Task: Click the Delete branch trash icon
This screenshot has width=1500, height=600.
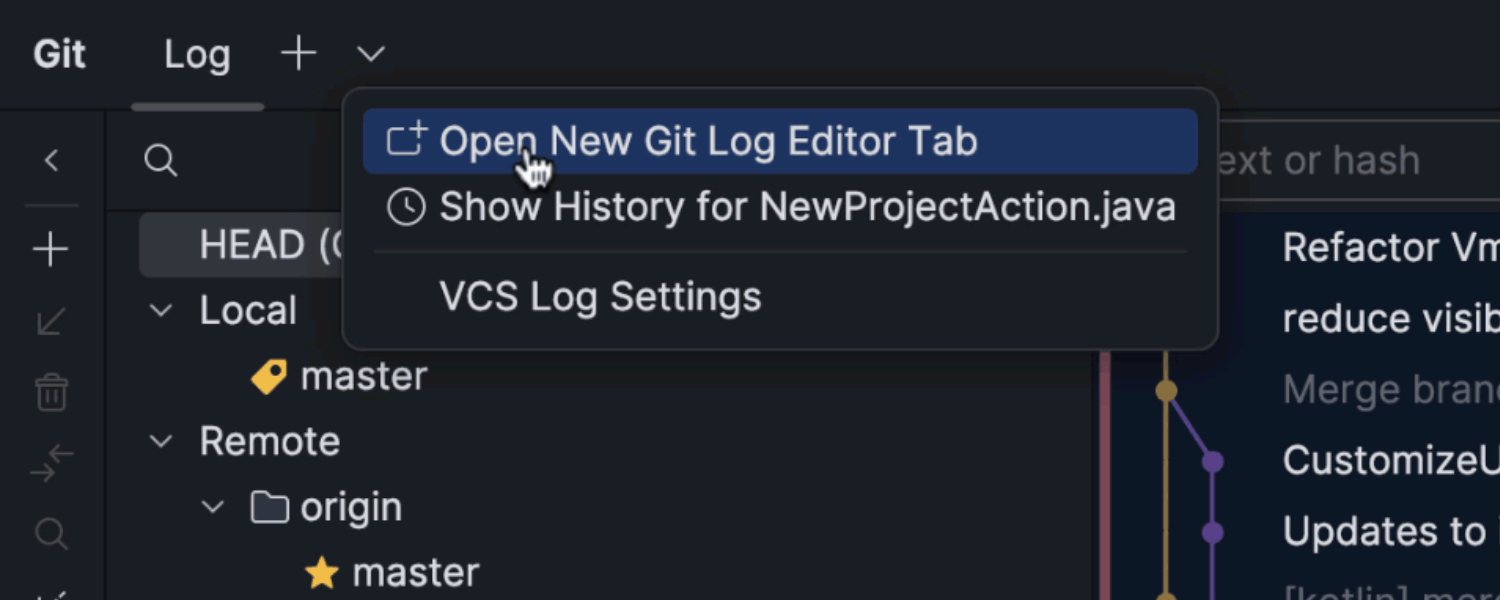Action: (x=51, y=393)
